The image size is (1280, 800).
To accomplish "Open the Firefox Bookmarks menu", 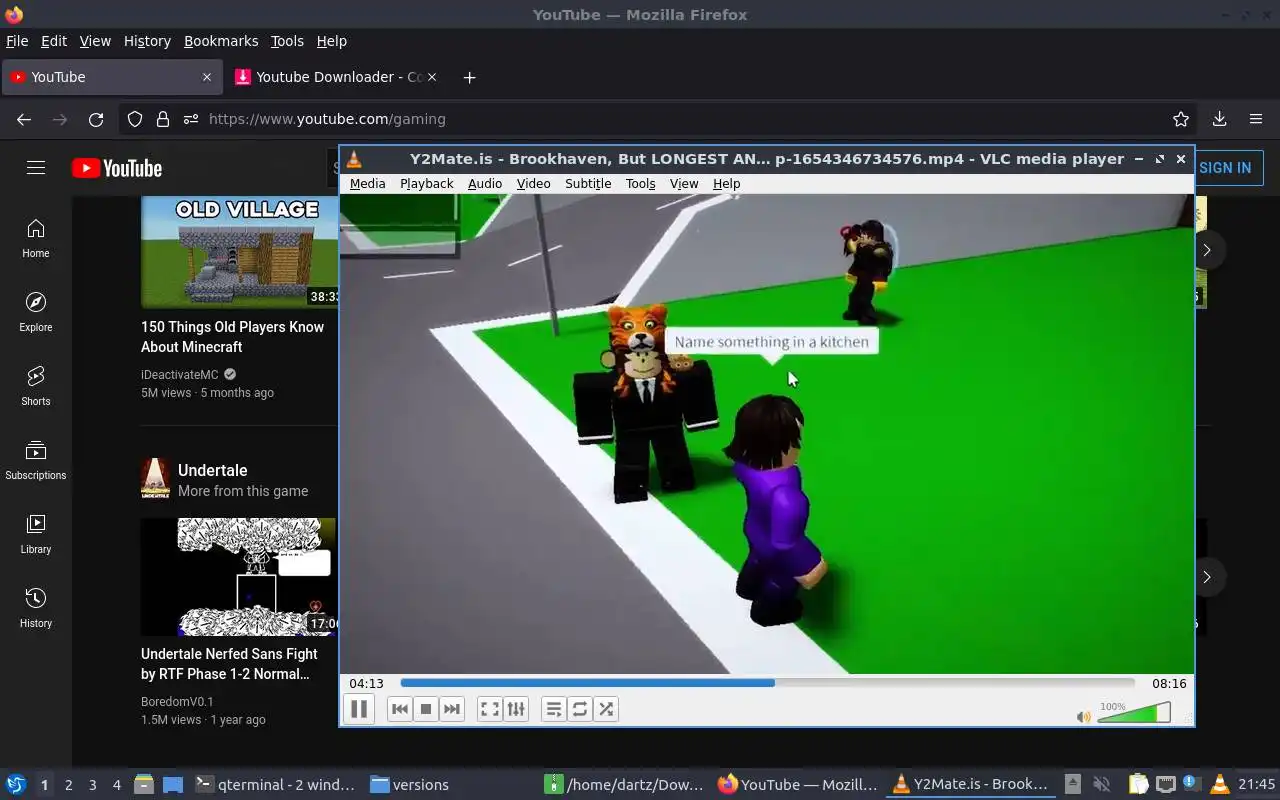I will [x=221, y=41].
